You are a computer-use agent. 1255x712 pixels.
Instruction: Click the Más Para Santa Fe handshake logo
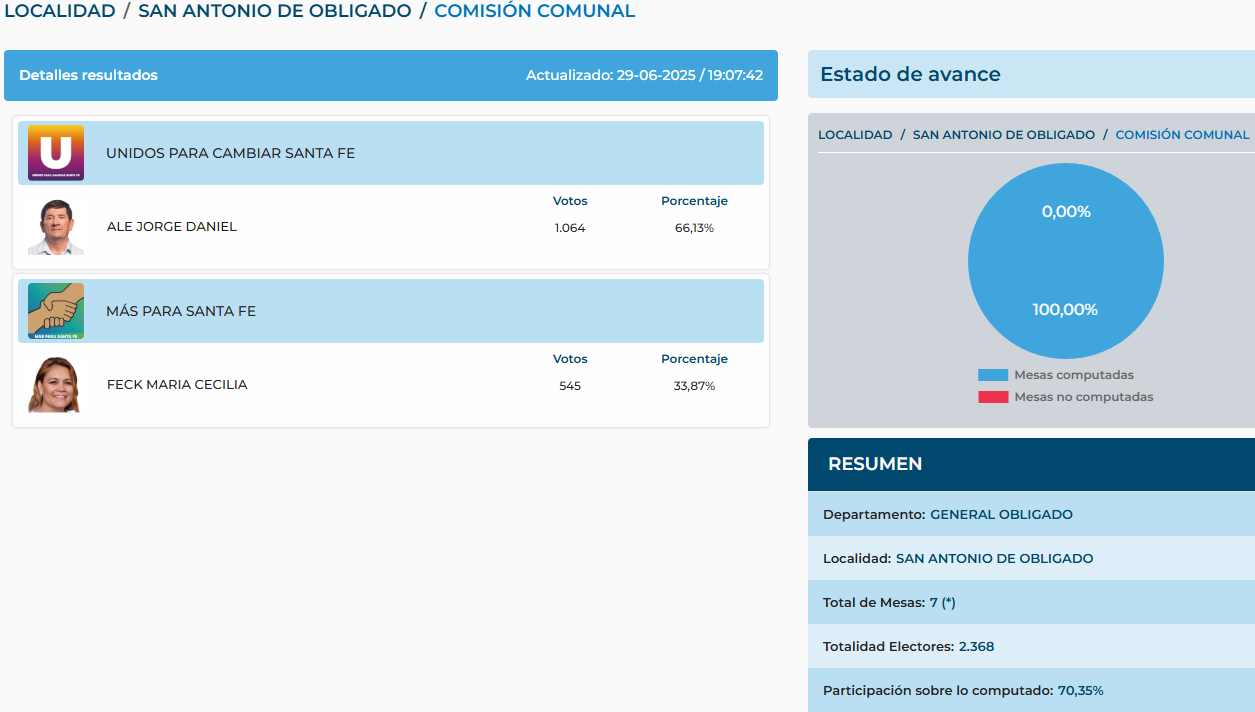pos(56,311)
